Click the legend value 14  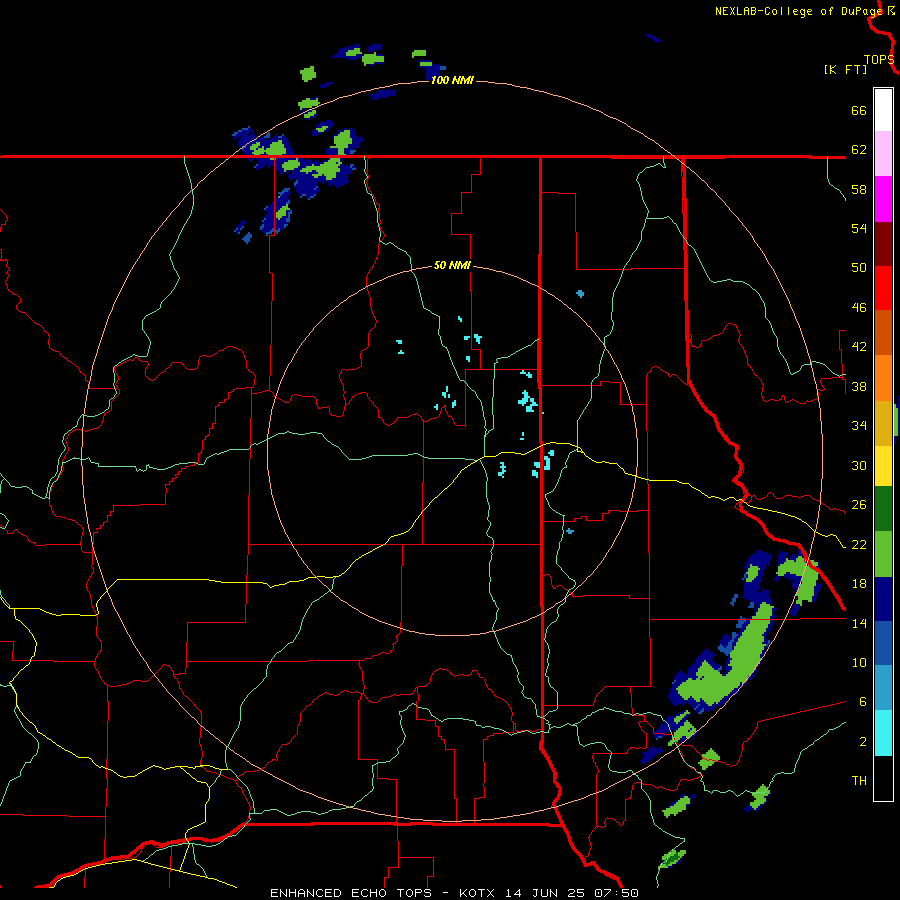(x=859, y=623)
